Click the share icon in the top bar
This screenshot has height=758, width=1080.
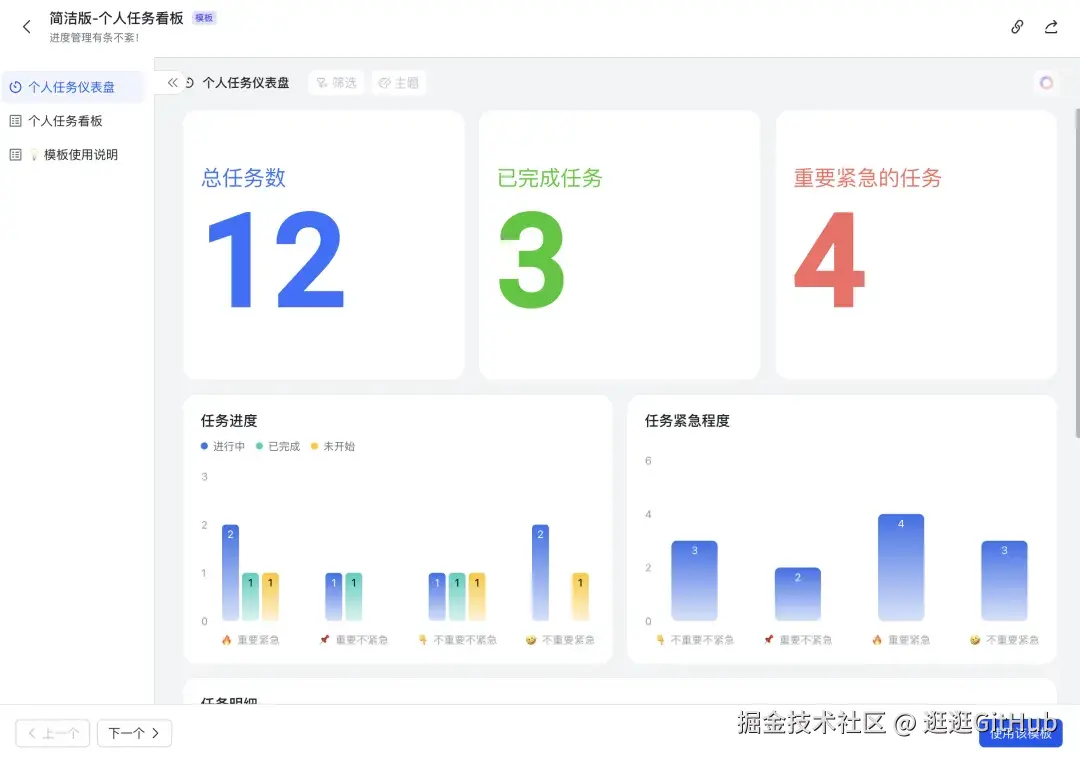(x=1051, y=28)
